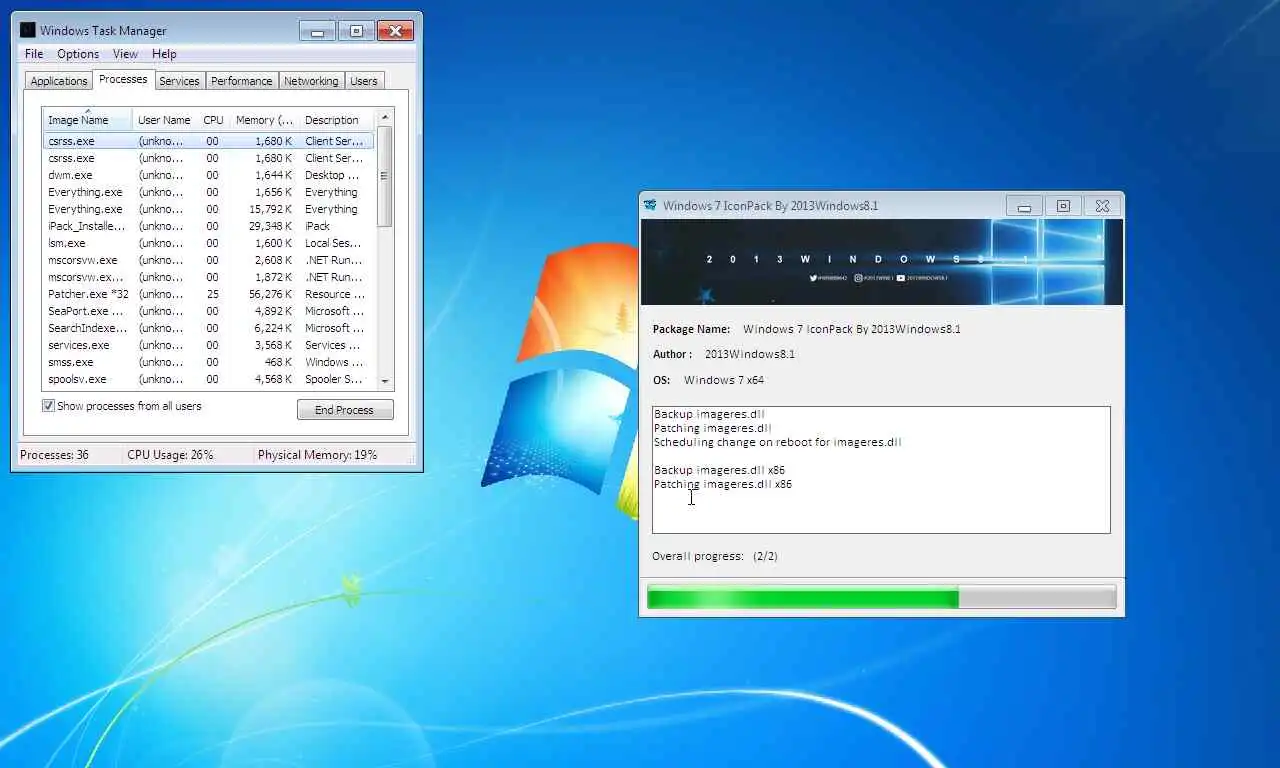Click the End Process button
Screen dimensions: 1280x768
pos(345,410)
